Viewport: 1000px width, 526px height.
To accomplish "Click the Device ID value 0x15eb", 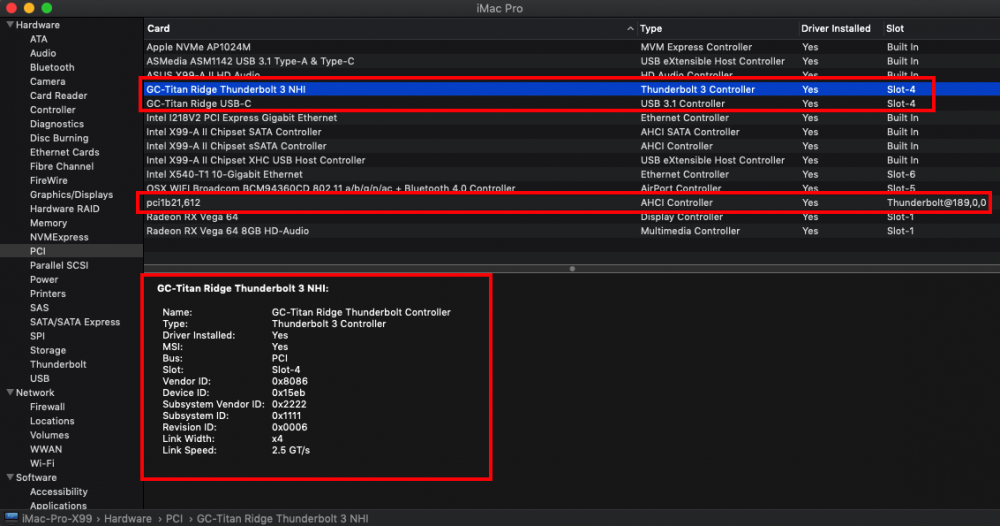I will coord(288,393).
